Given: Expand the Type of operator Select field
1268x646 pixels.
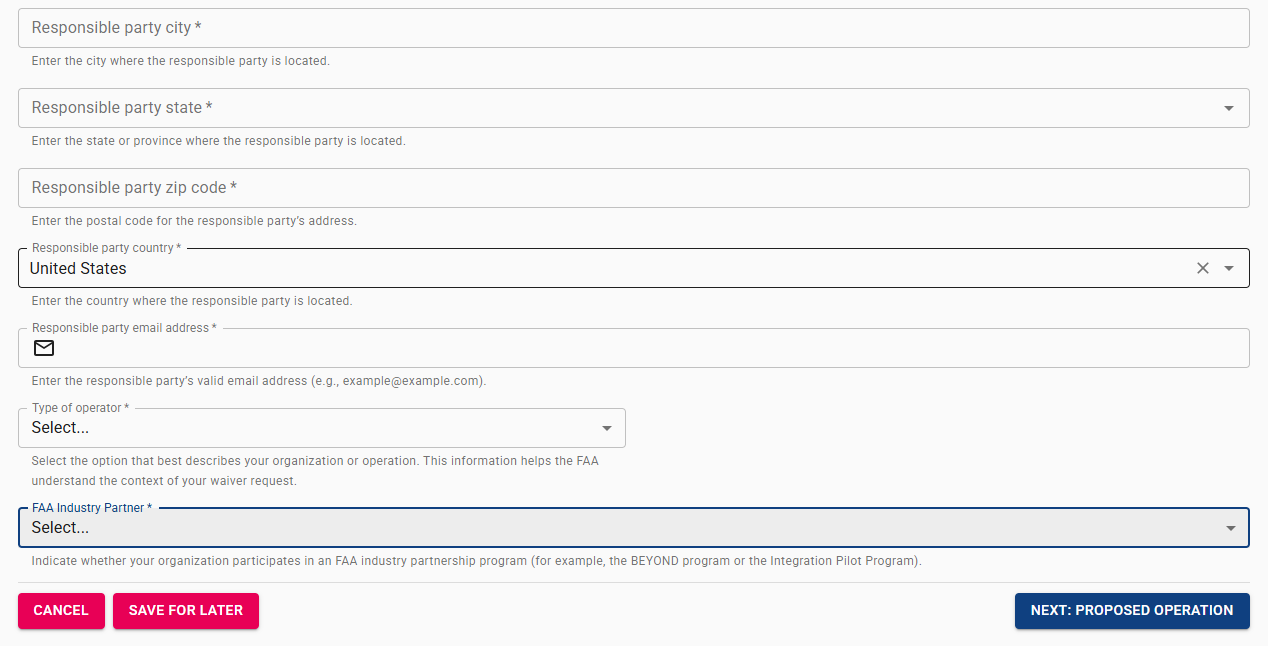Looking at the screenshot, I should point(310,428).
